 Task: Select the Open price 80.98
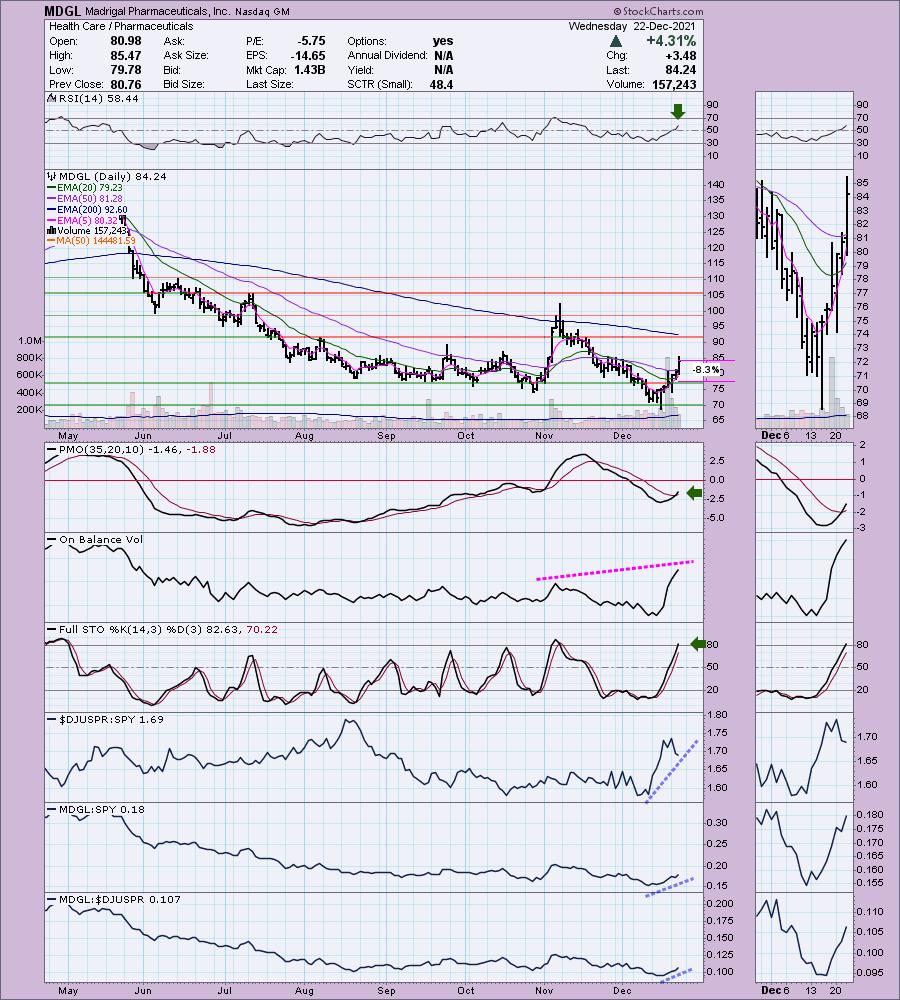pos(126,41)
